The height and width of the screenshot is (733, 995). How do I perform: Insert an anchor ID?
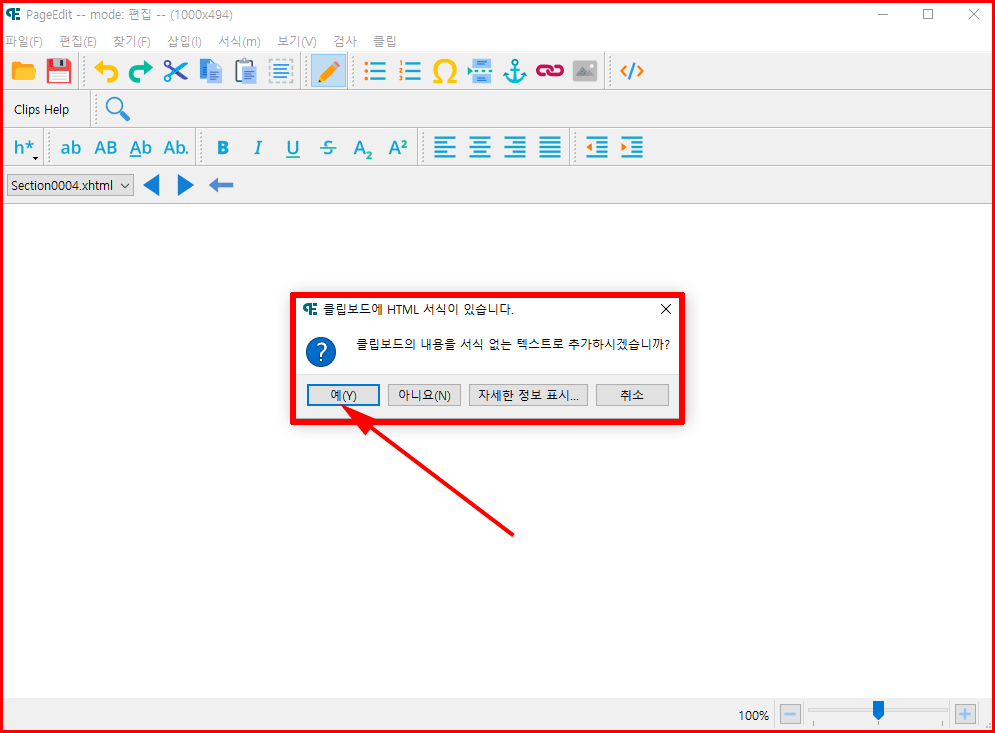[x=515, y=71]
